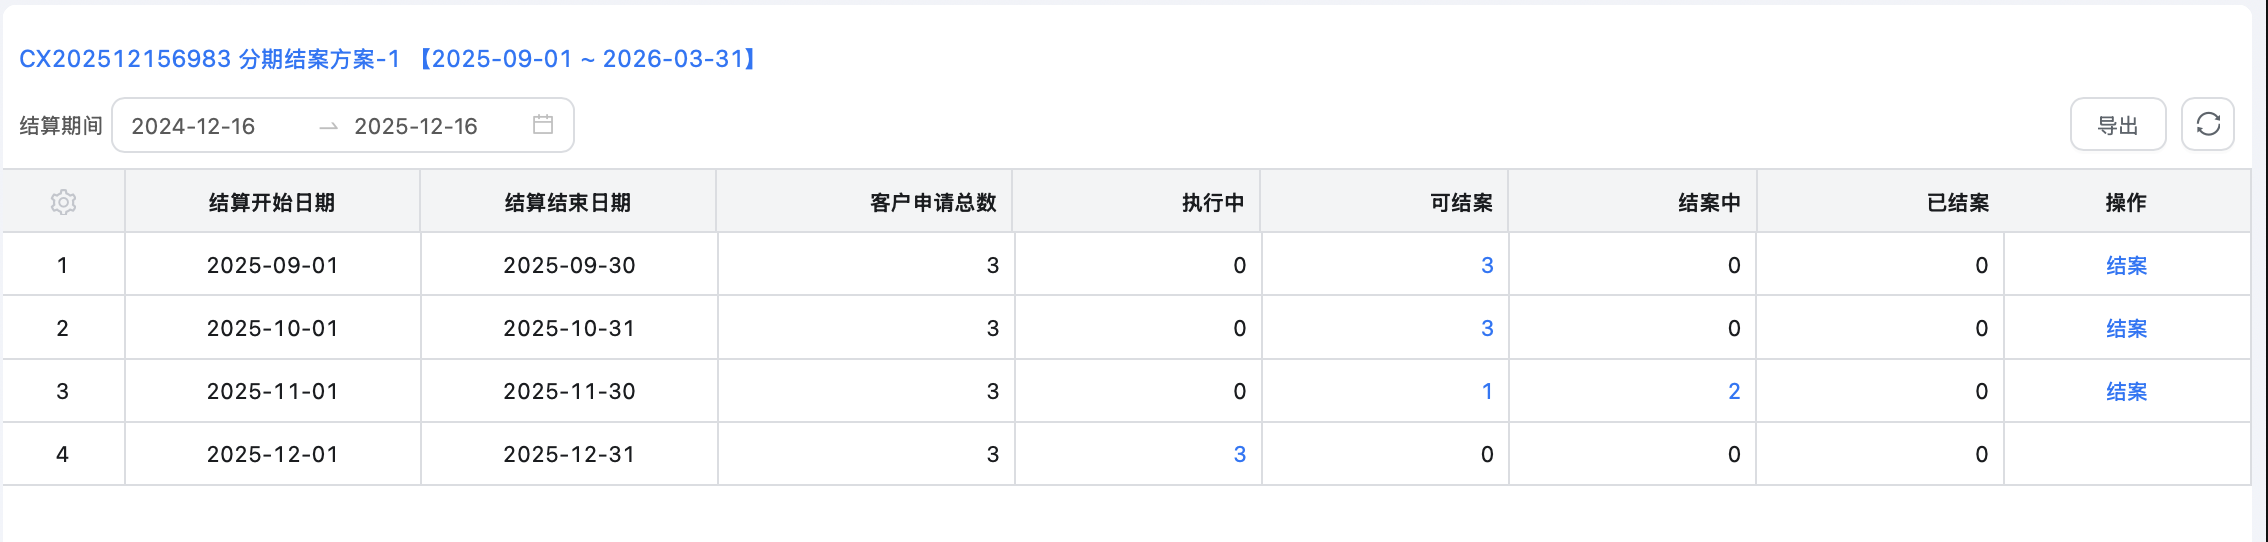The height and width of the screenshot is (542, 2268).
Task: Open 执行中 count 3 for the December period
Action: (1239, 455)
